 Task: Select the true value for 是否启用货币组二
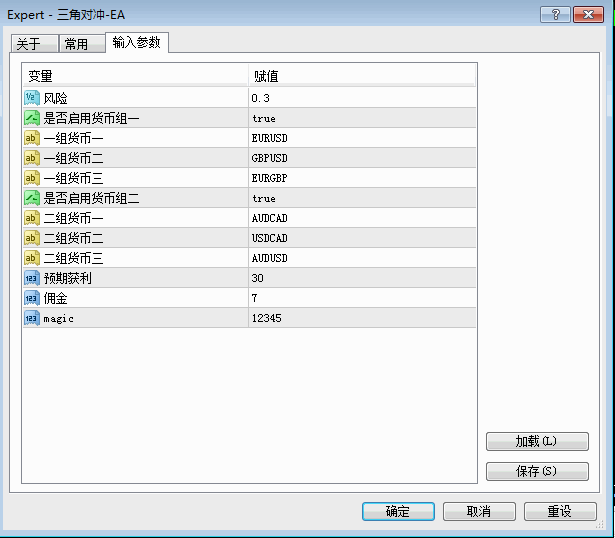tap(264, 198)
